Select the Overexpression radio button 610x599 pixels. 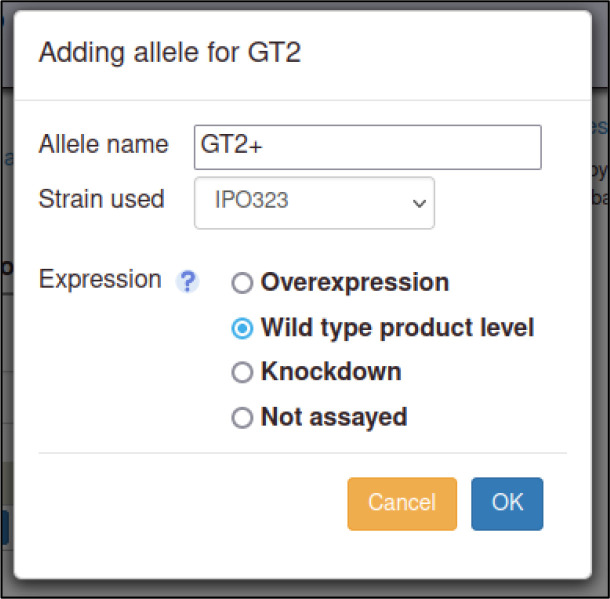[x=242, y=282]
